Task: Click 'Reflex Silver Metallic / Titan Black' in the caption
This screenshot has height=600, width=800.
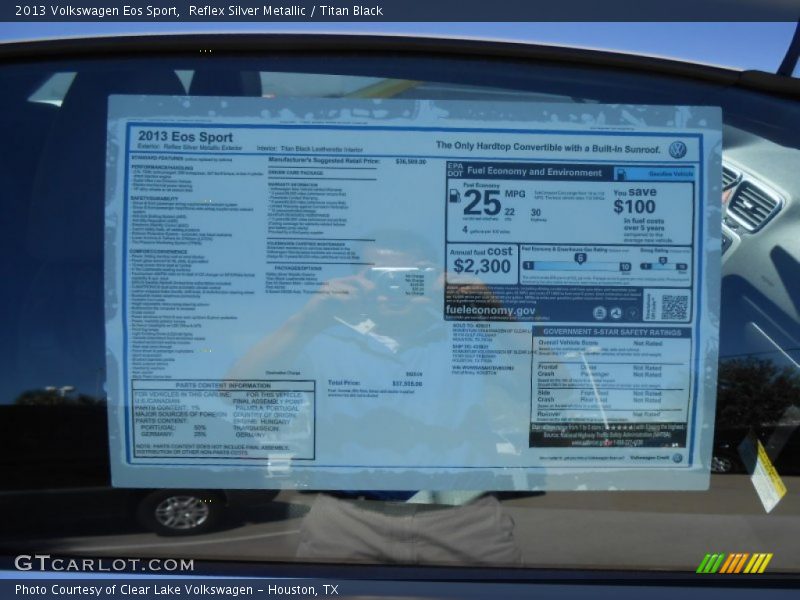Action: click(x=286, y=10)
